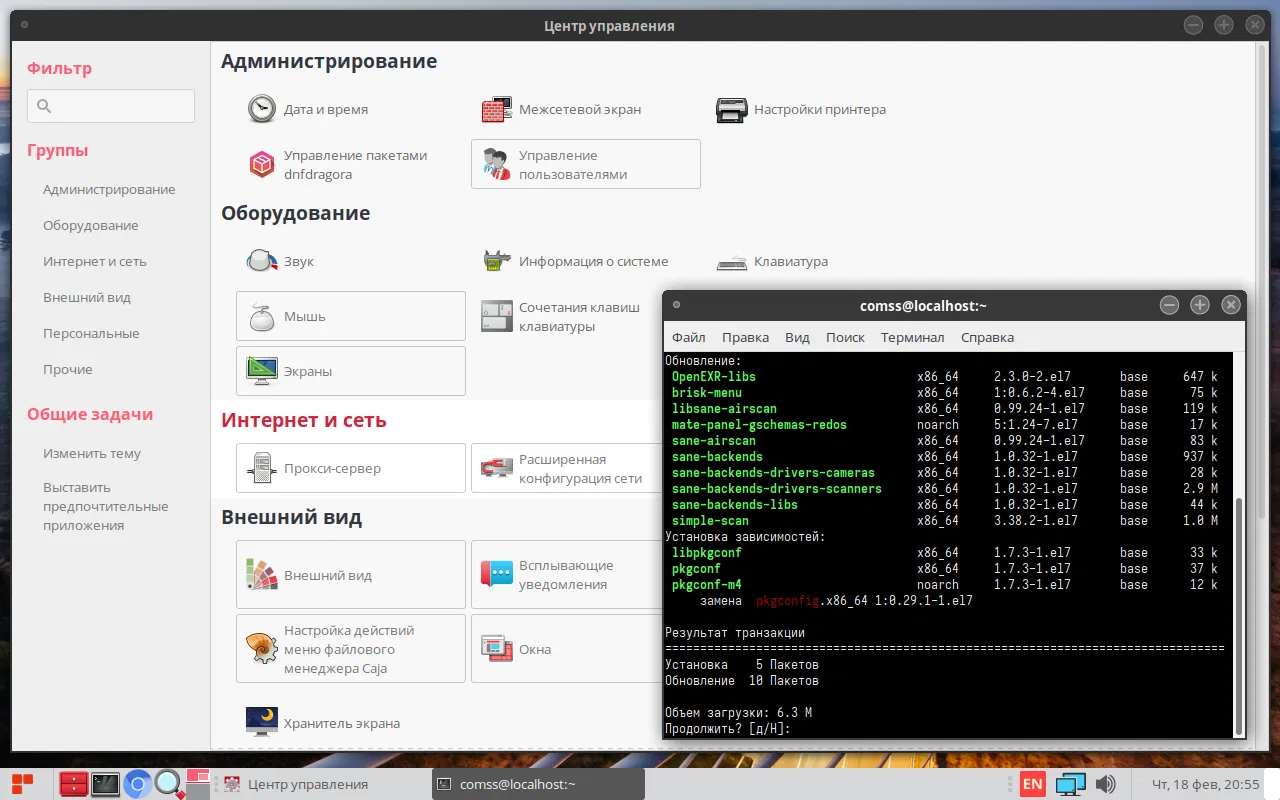Select the Оборудование group in the sidebar
The width and height of the screenshot is (1280, 800).
pos(91,225)
